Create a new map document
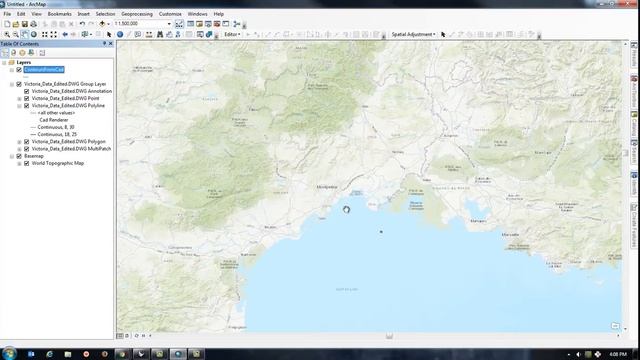This screenshot has width=640, height=360. click(x=7, y=24)
